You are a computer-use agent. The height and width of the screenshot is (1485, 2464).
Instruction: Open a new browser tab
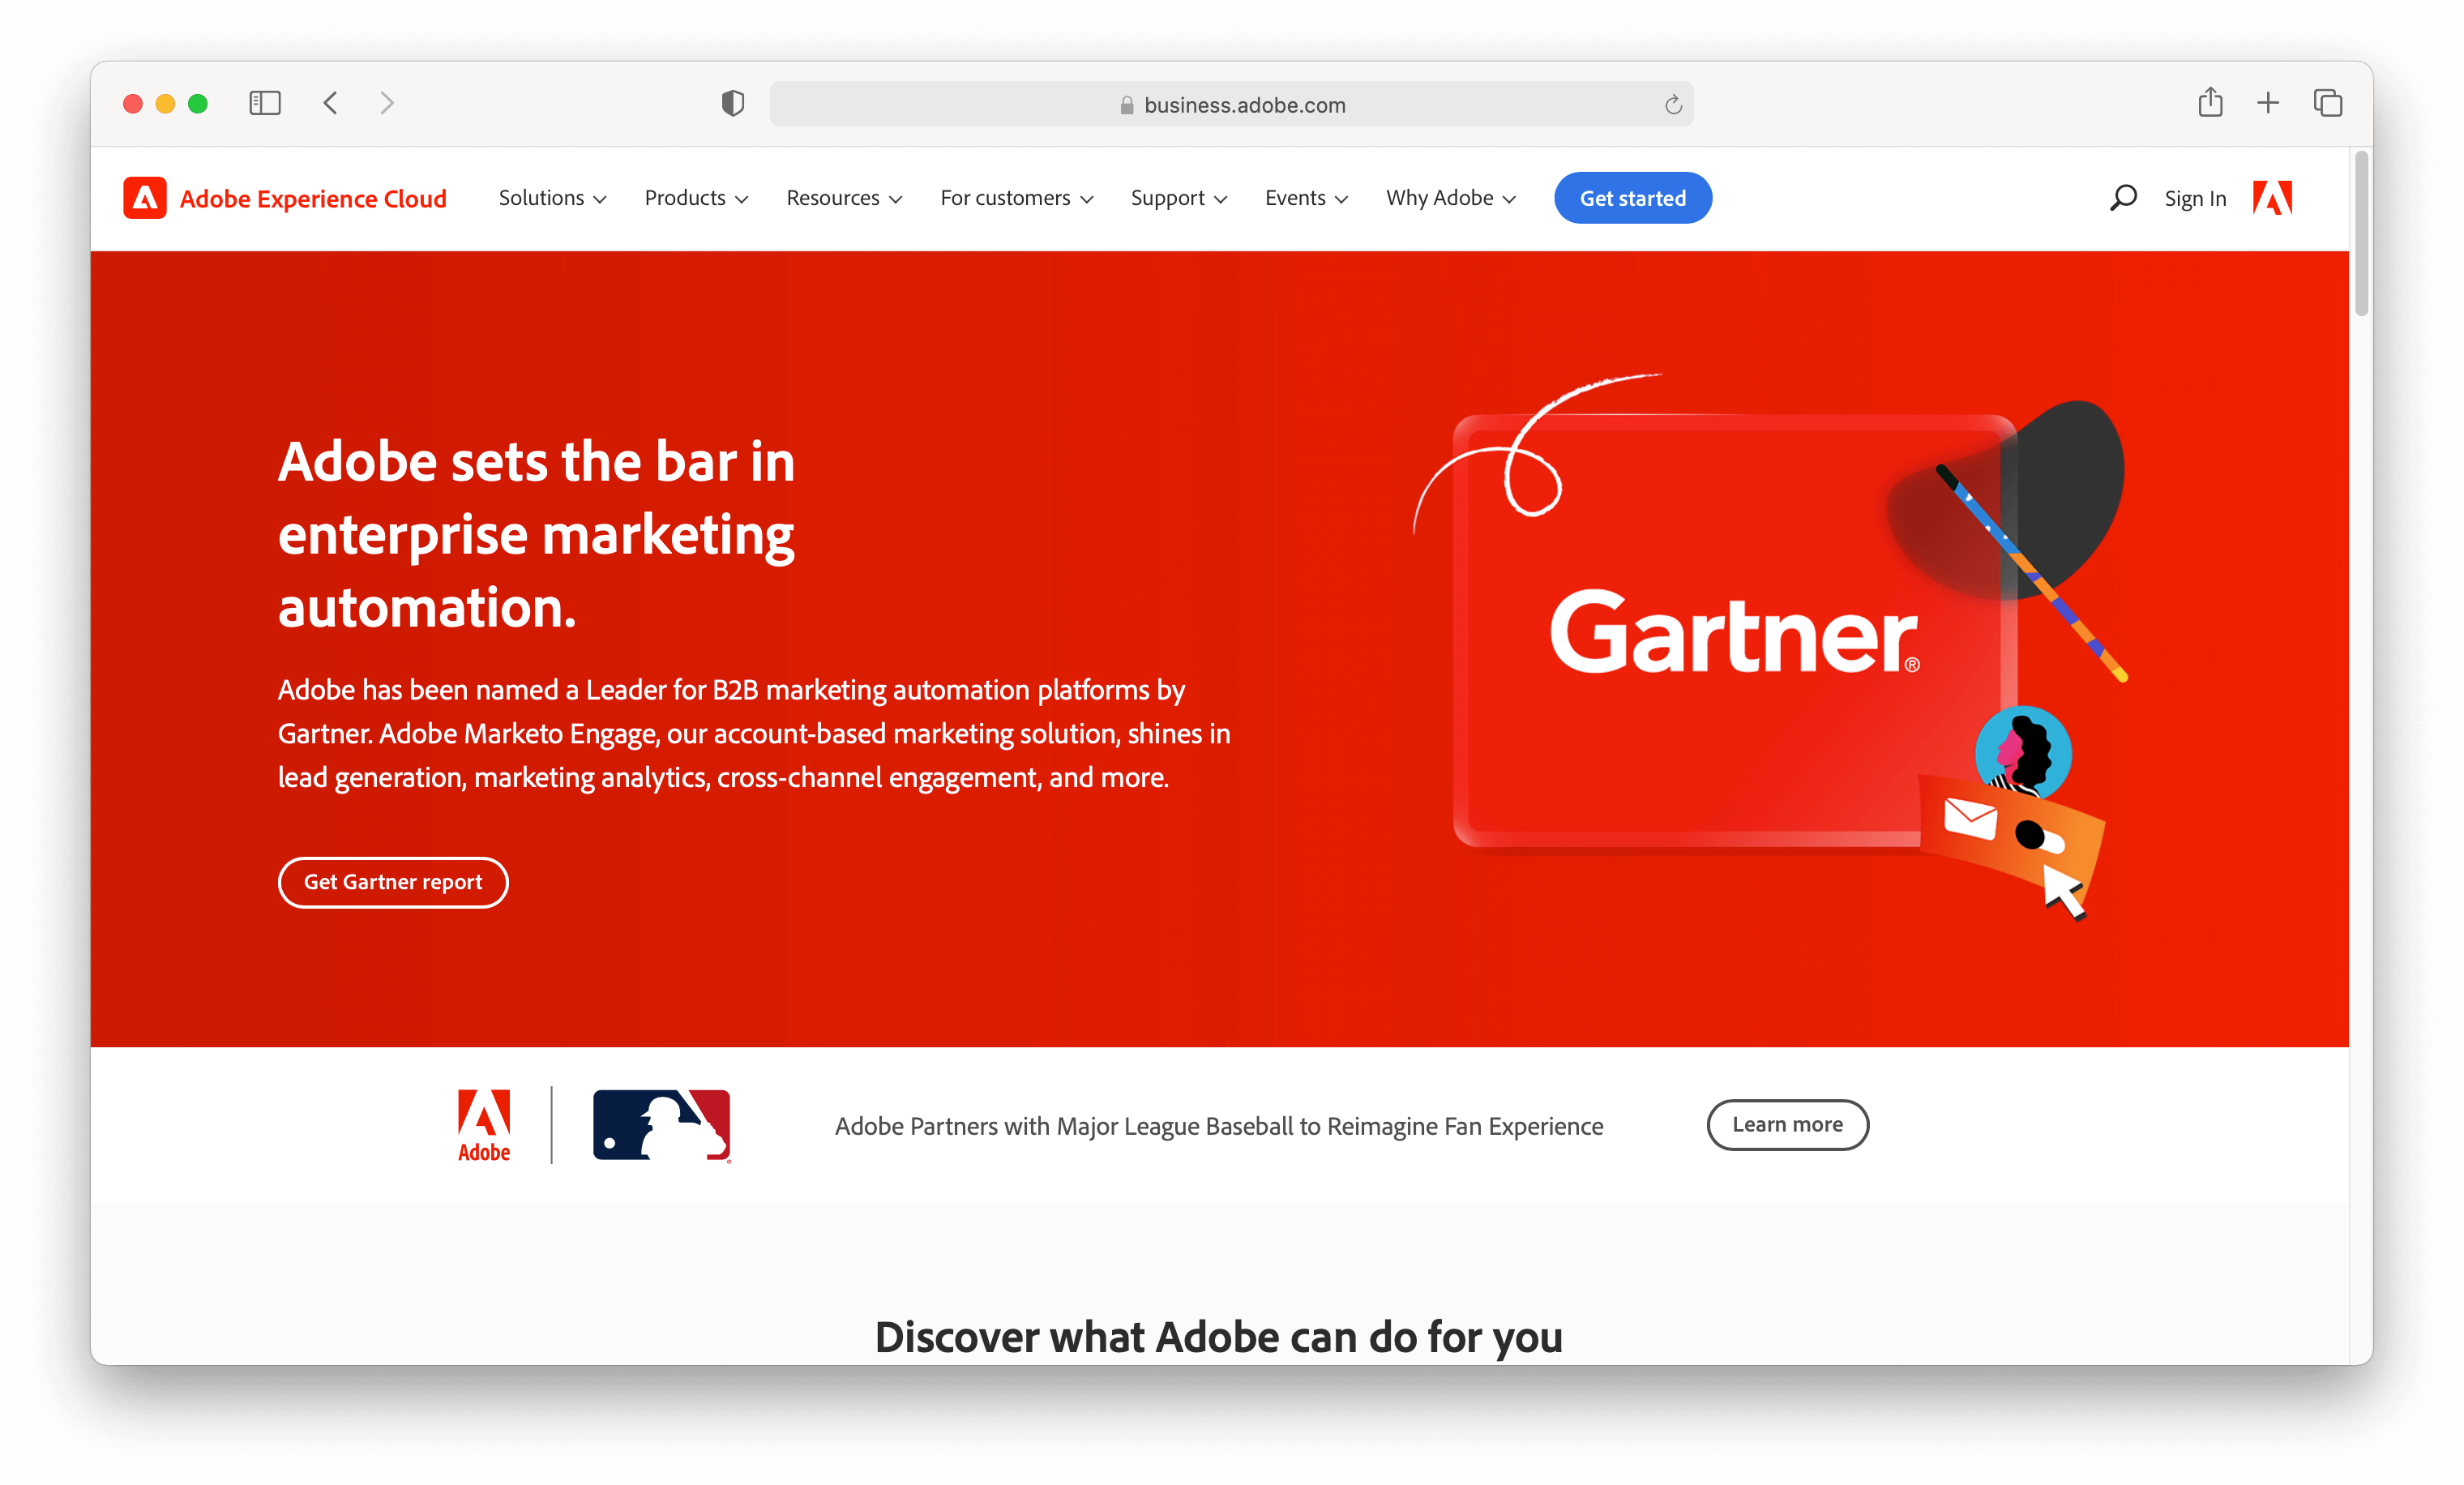[2267, 103]
